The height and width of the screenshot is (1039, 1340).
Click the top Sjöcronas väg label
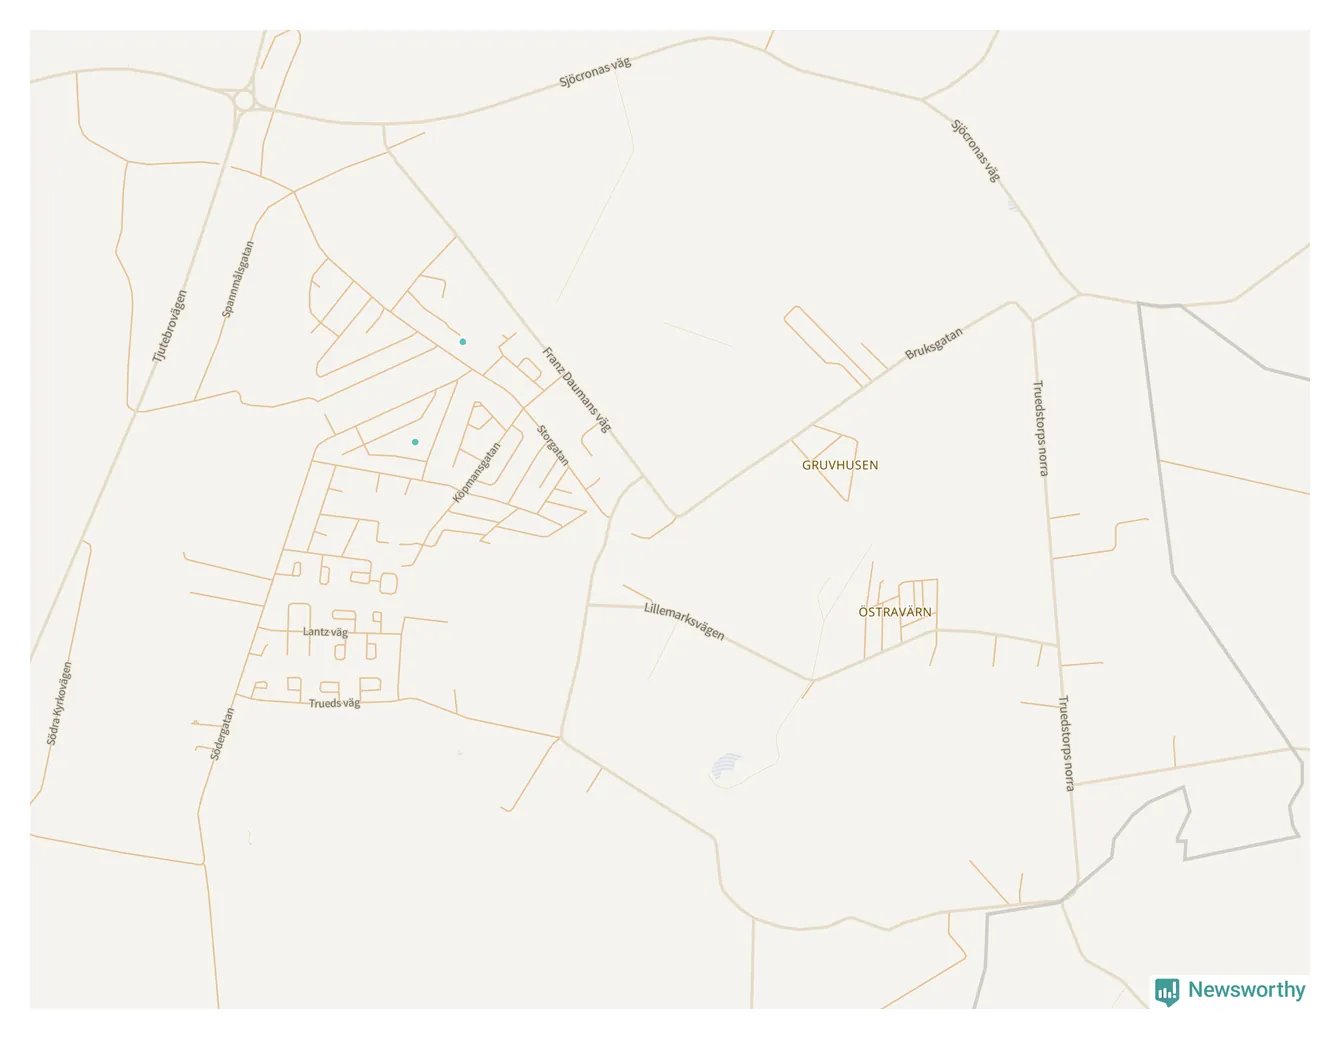coord(595,73)
